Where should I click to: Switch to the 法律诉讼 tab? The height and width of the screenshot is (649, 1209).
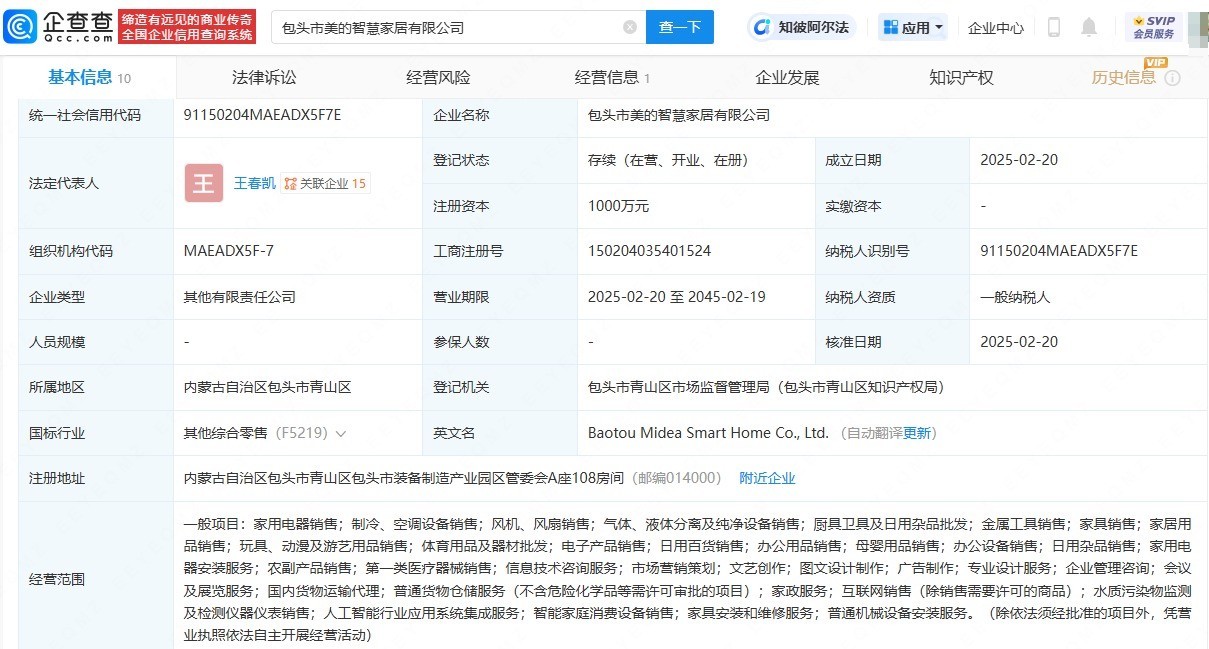click(x=264, y=78)
